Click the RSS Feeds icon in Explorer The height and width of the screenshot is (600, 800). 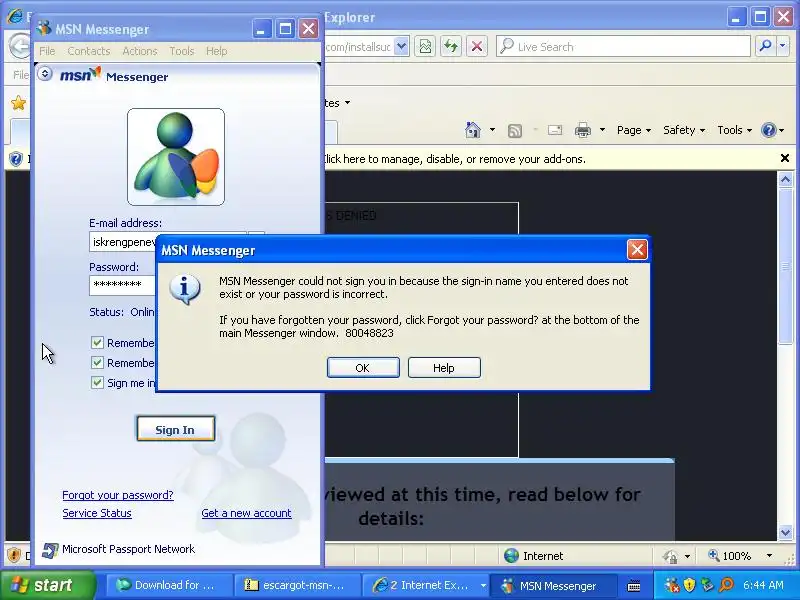(x=515, y=131)
